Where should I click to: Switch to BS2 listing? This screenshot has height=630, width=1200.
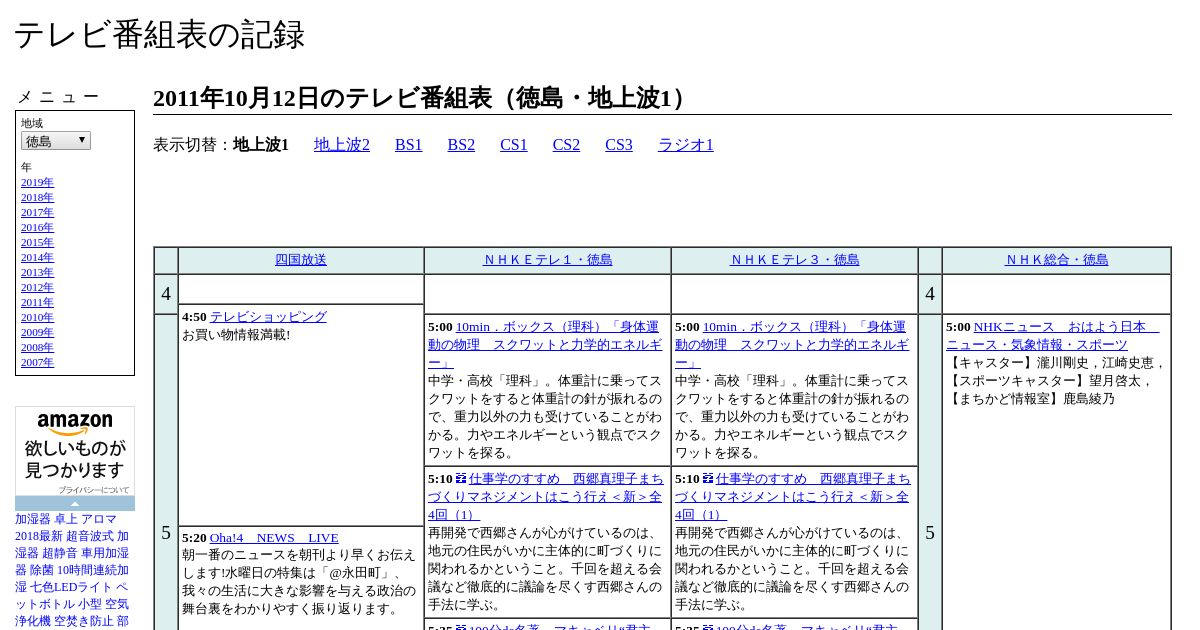(461, 145)
